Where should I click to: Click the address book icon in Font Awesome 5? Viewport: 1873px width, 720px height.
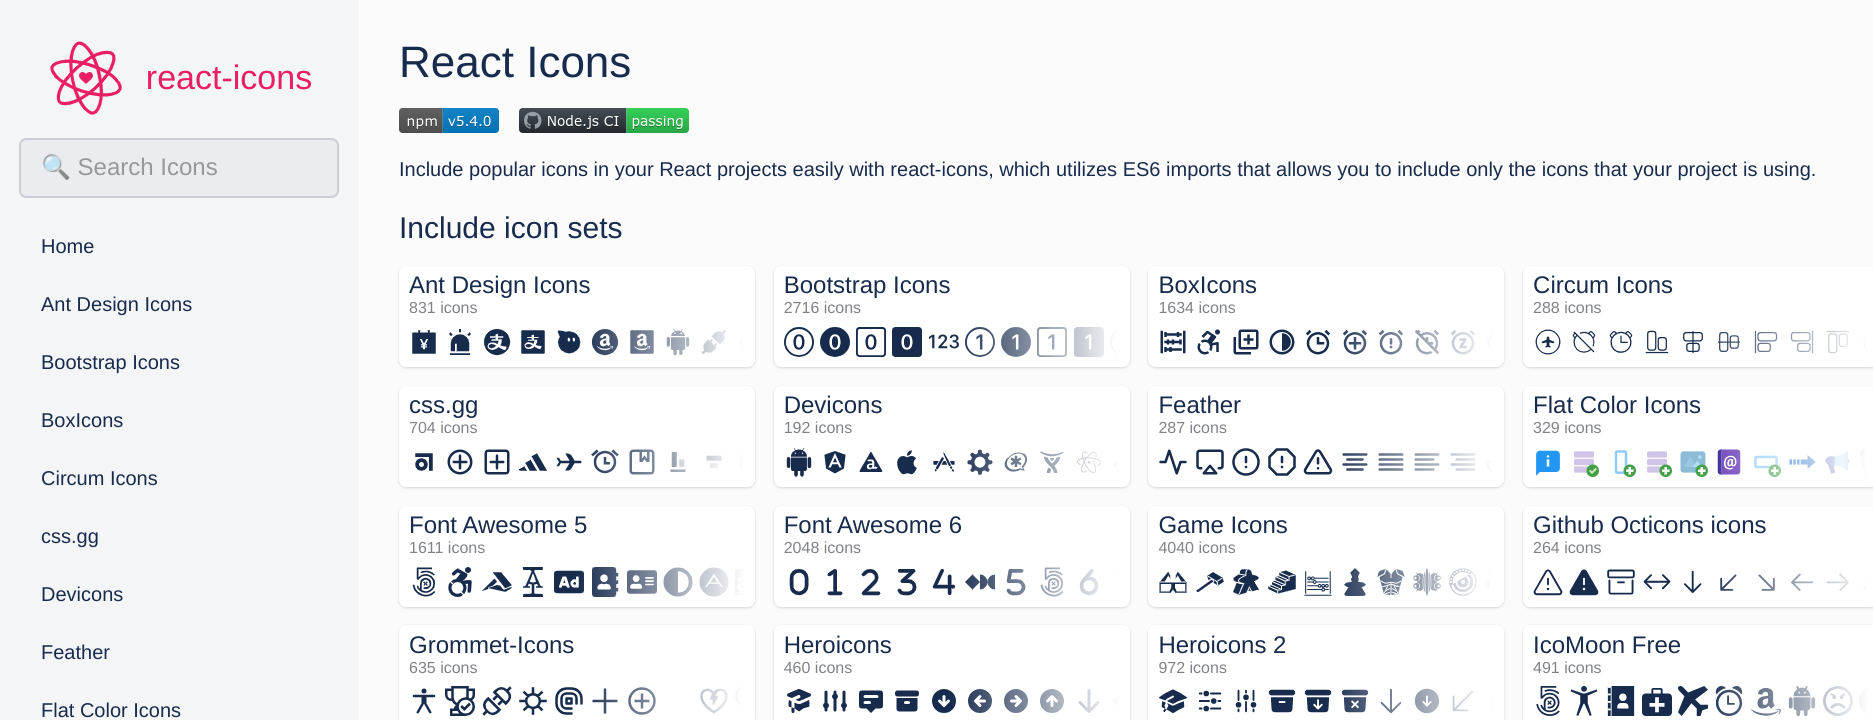605,582
